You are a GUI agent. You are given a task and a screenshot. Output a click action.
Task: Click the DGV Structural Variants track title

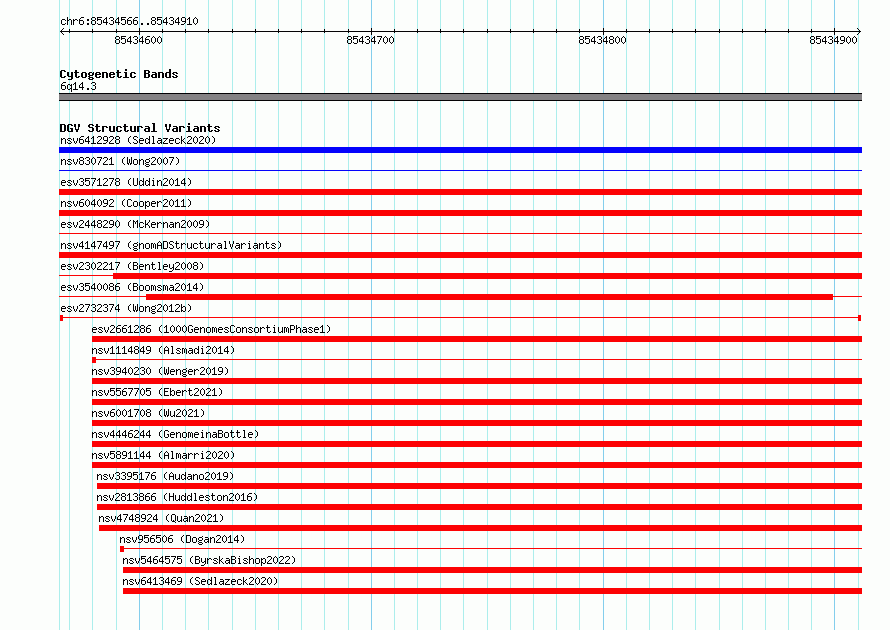pos(140,128)
